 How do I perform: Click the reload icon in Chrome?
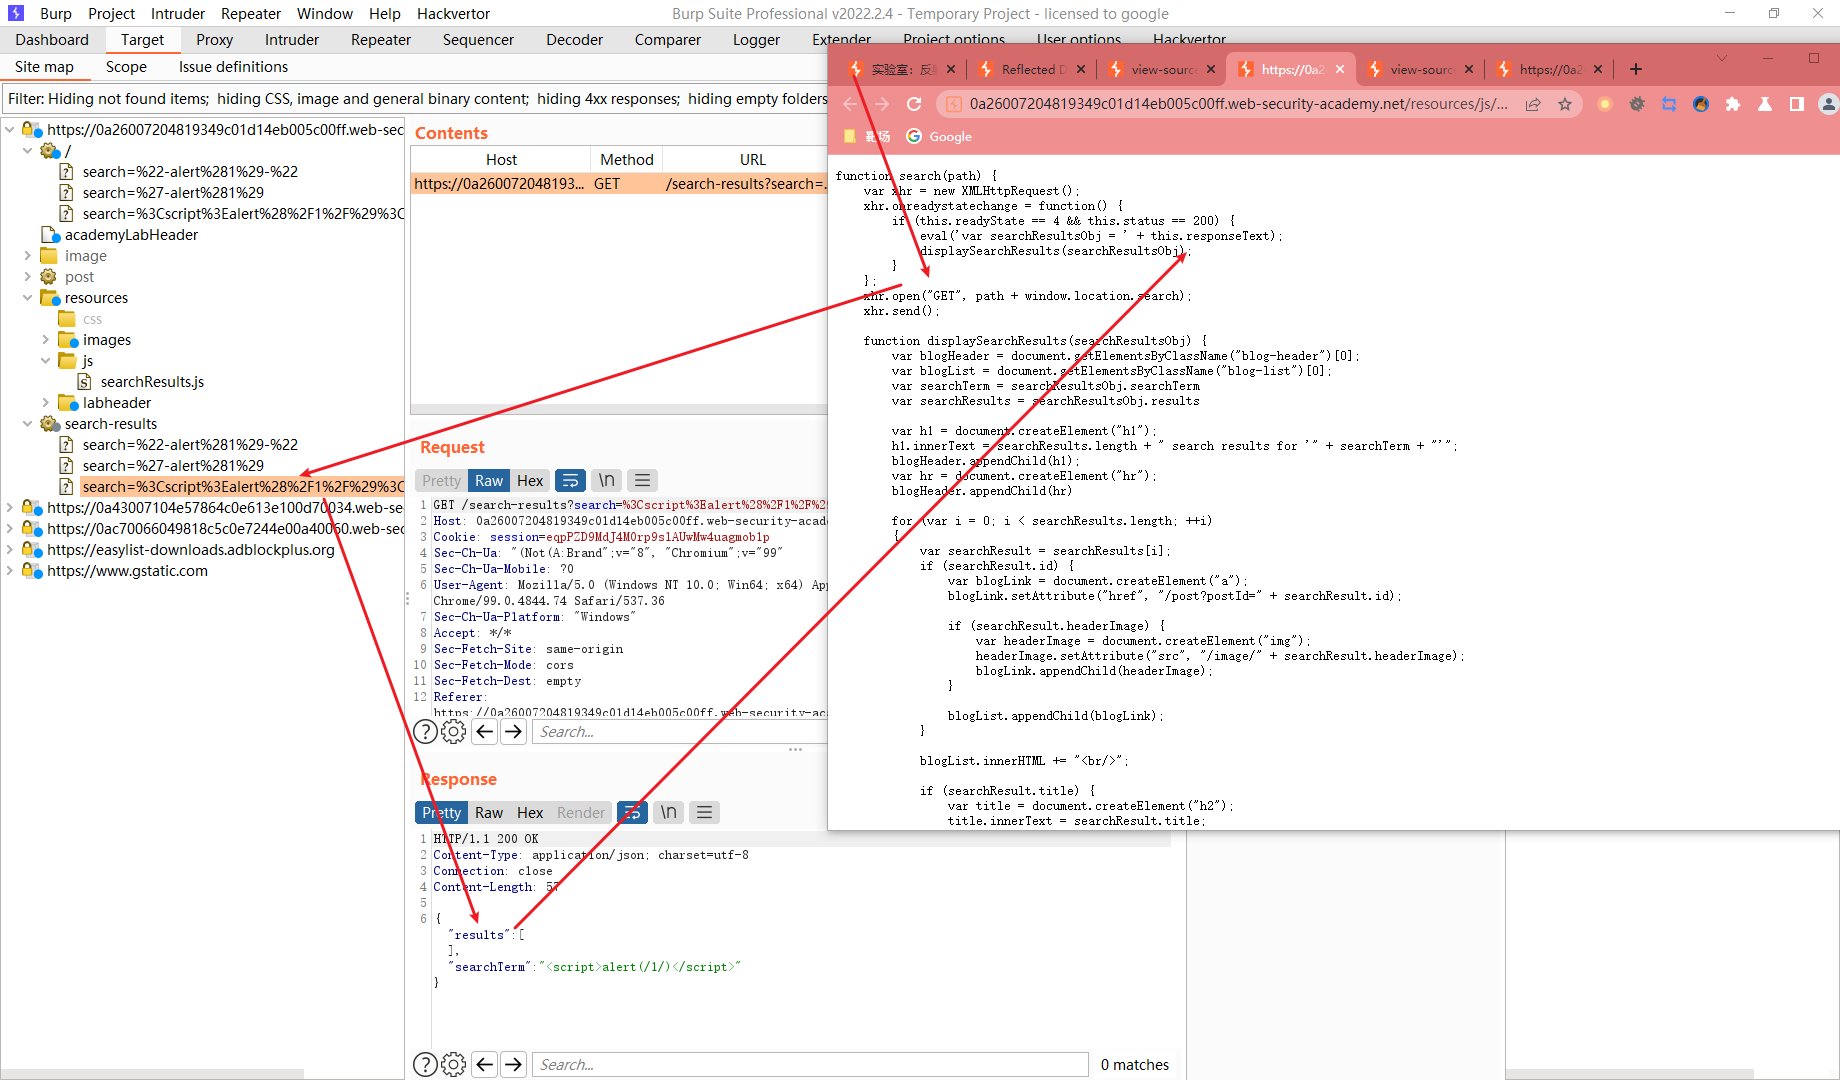[x=914, y=103]
